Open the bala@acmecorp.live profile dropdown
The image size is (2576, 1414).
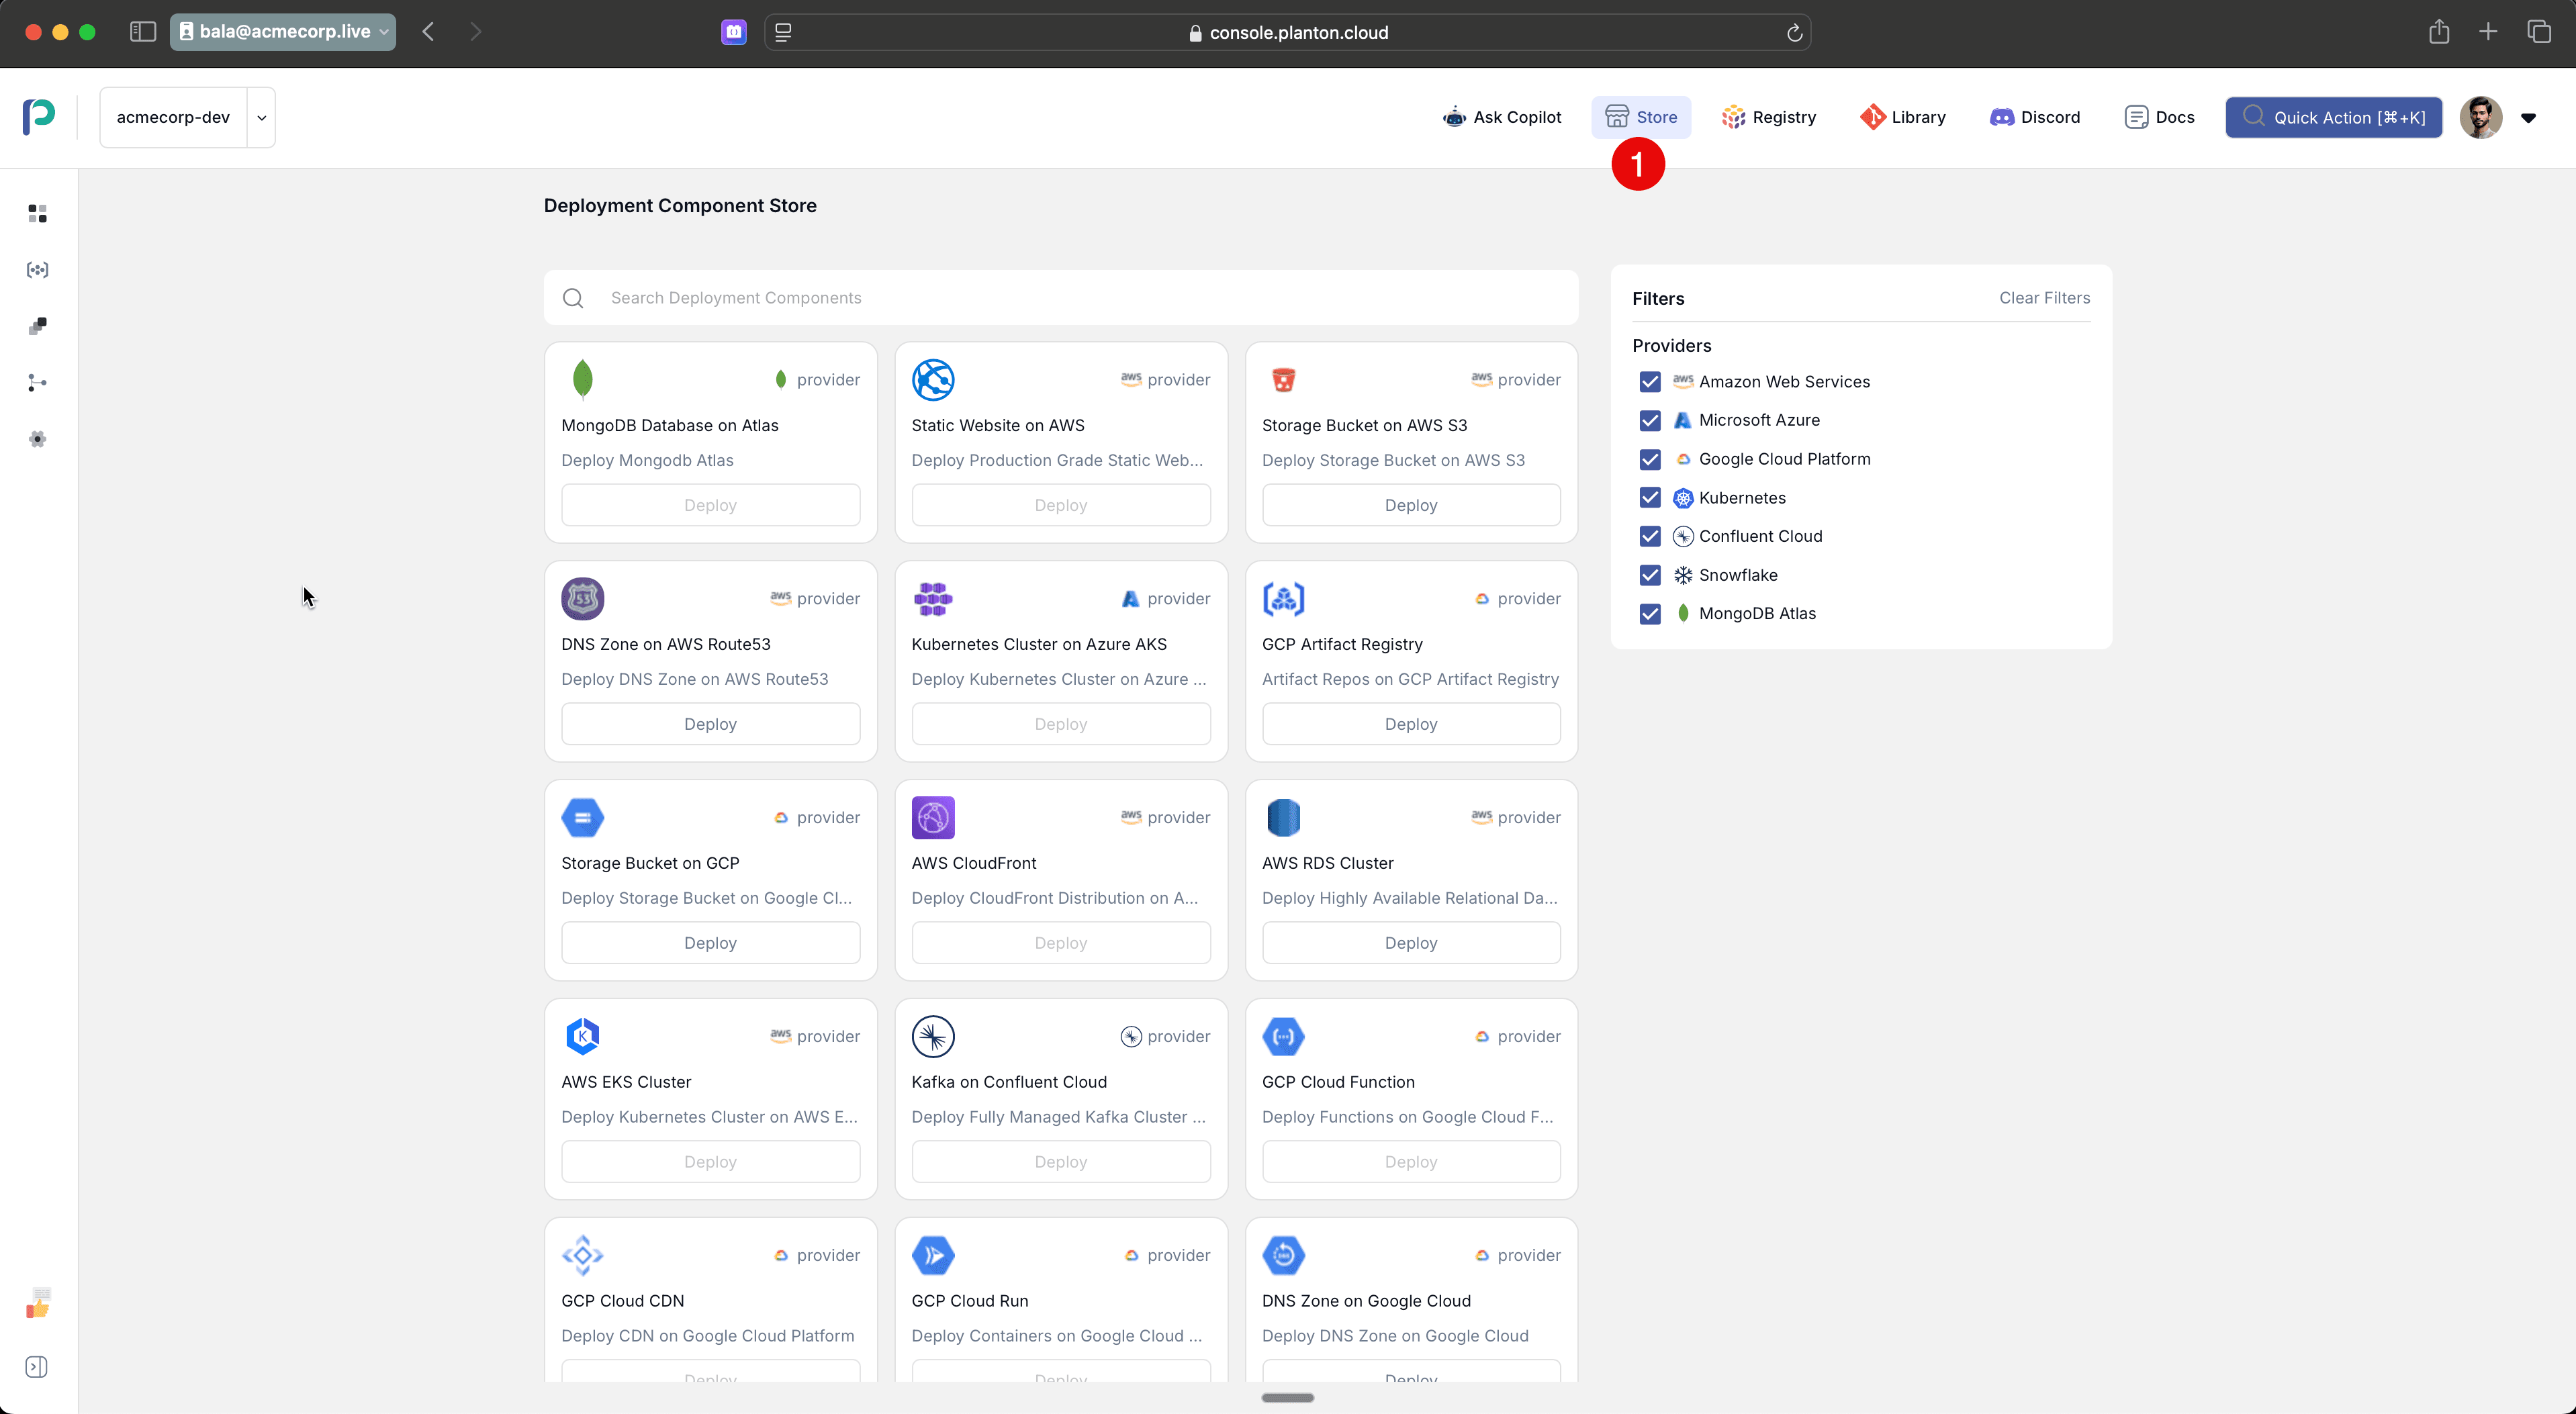coord(283,32)
